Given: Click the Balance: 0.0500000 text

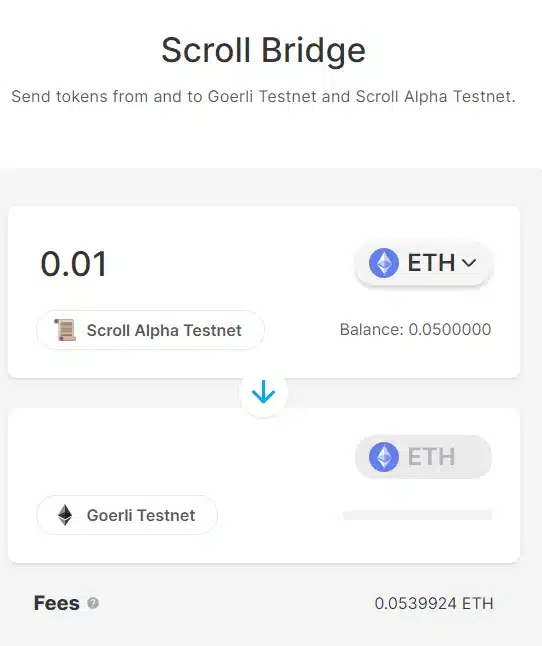Looking at the screenshot, I should pos(415,330).
